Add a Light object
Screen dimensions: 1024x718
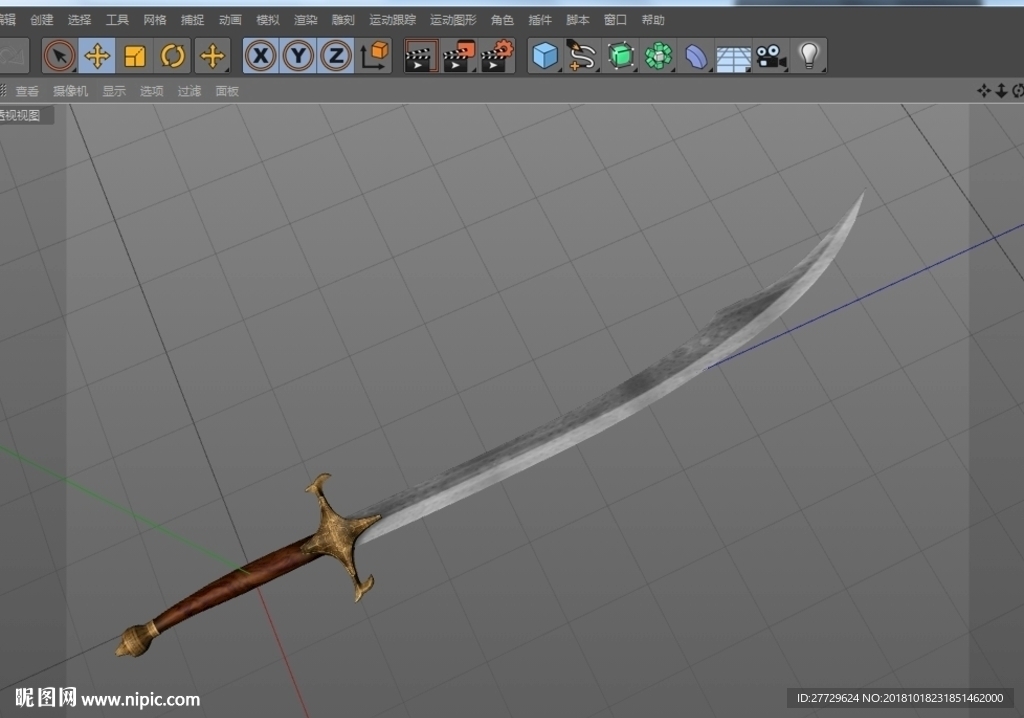pyautogui.click(x=809, y=56)
